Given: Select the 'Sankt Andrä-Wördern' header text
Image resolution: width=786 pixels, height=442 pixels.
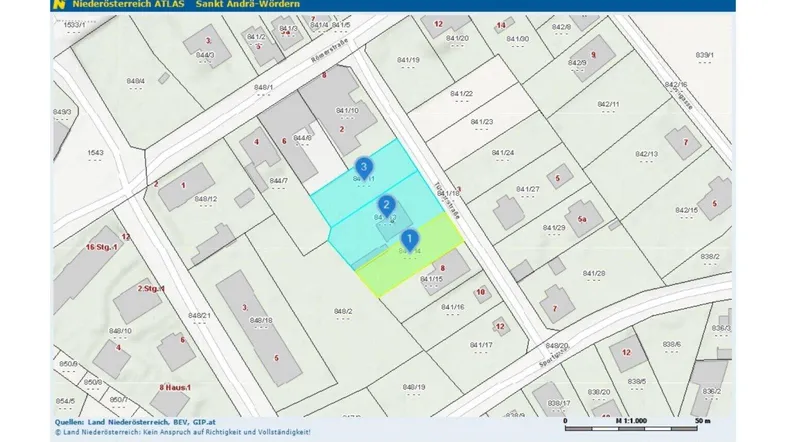Looking at the screenshot, I should (248, 4).
